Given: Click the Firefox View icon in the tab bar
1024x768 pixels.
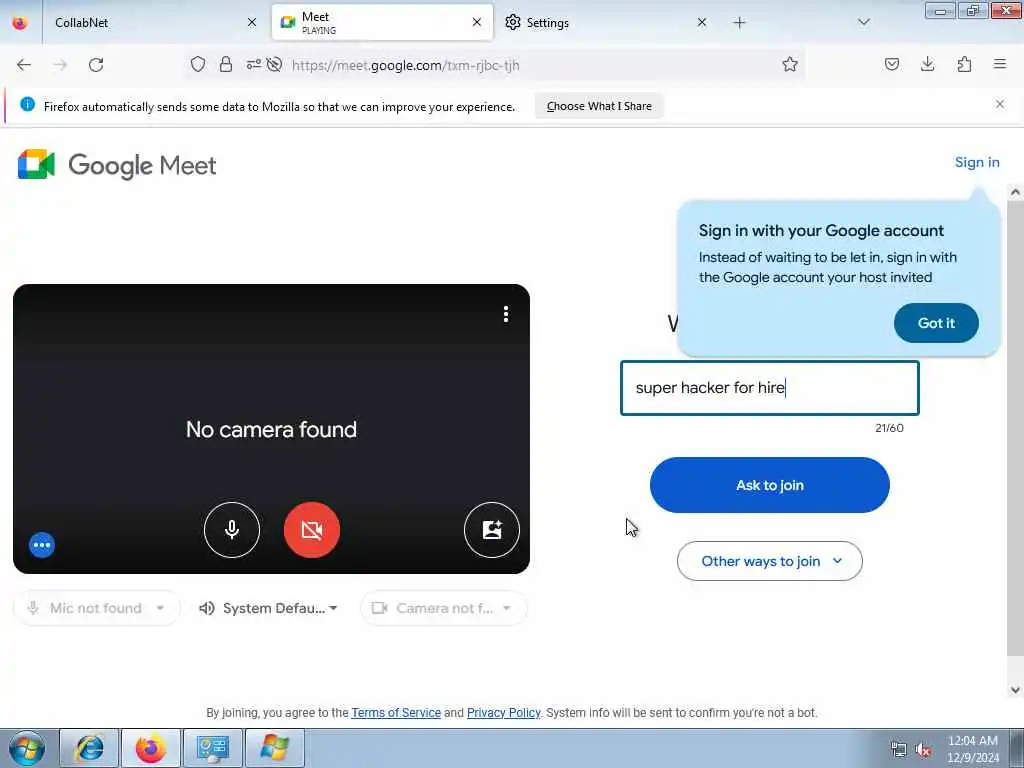Looking at the screenshot, I should [20, 23].
